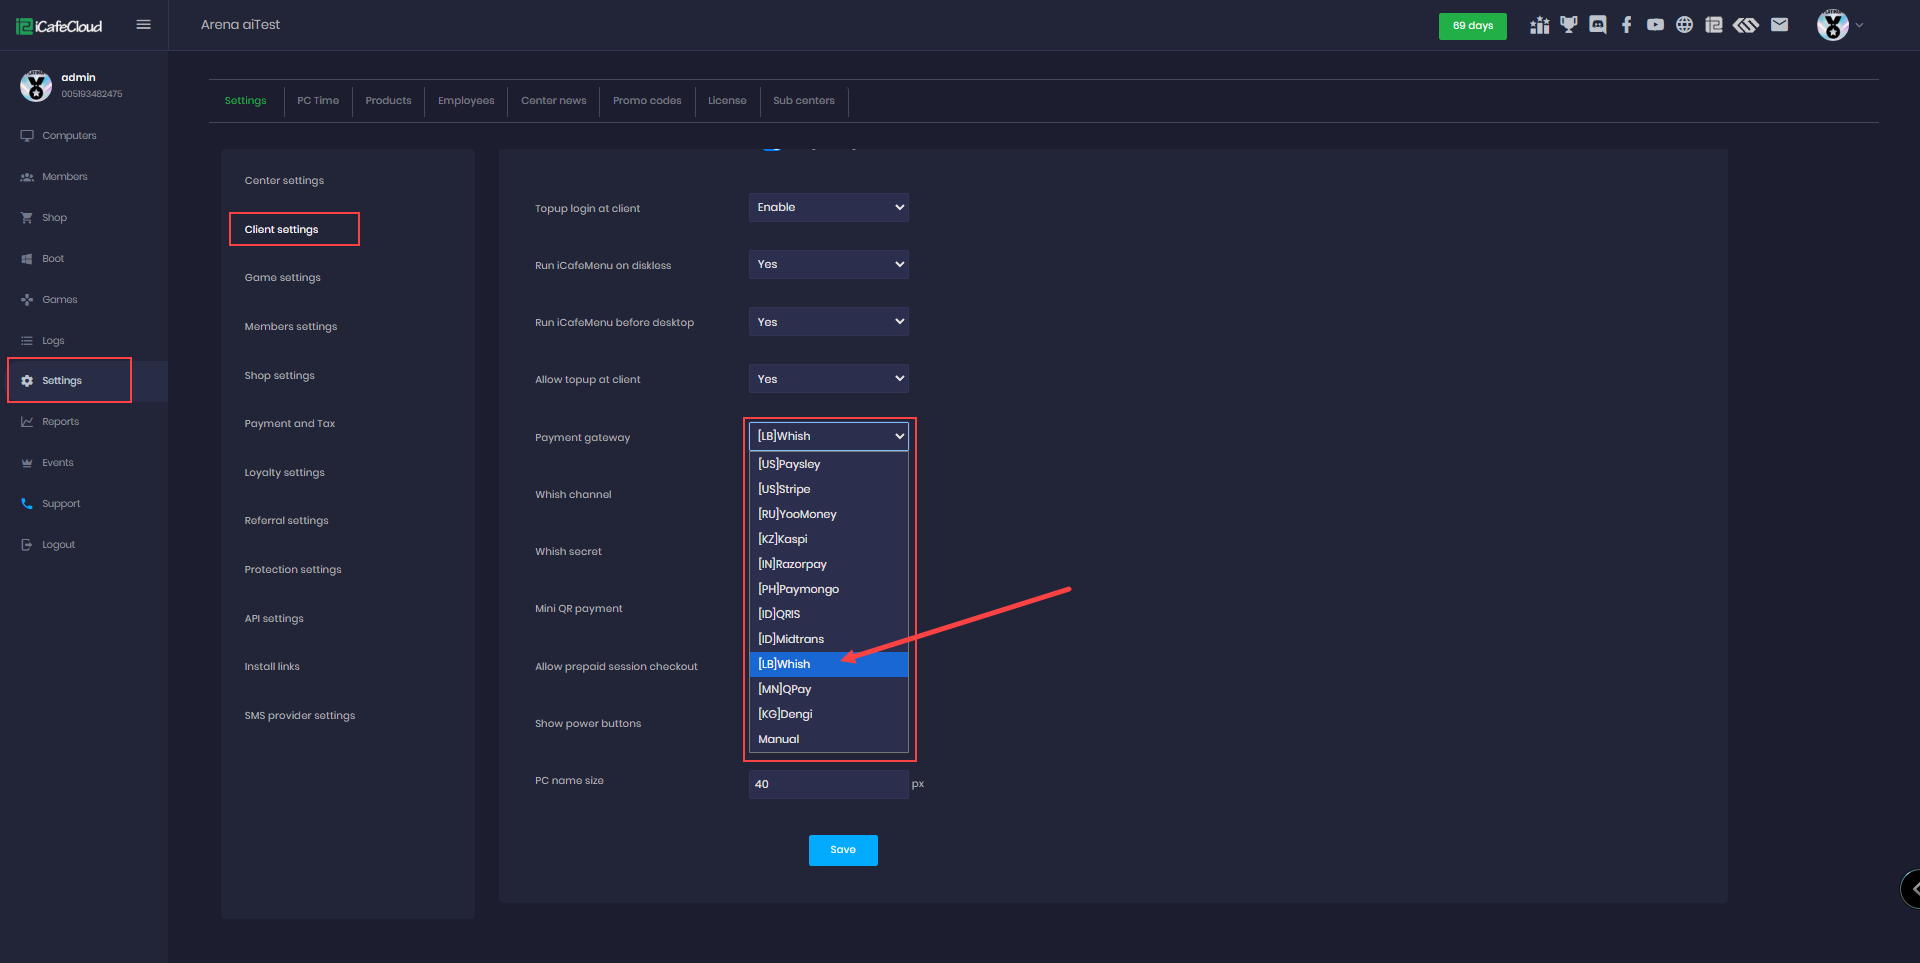Click the PC name size input field
The width and height of the screenshot is (1920, 963).
828,784
